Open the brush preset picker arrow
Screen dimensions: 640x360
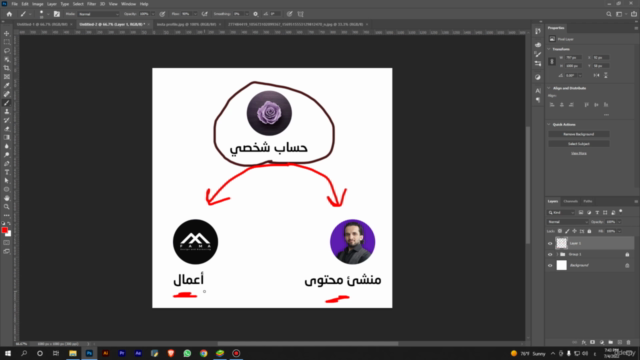pyautogui.click(x=48, y=14)
